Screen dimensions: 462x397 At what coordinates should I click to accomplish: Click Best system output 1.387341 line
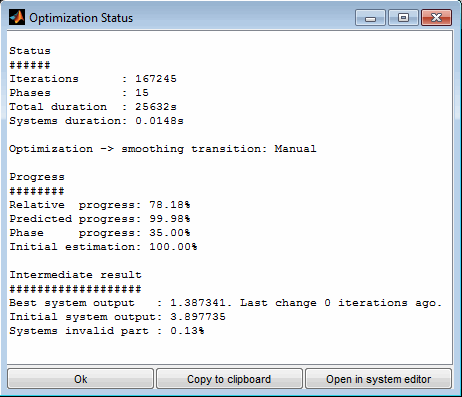click(x=226, y=303)
